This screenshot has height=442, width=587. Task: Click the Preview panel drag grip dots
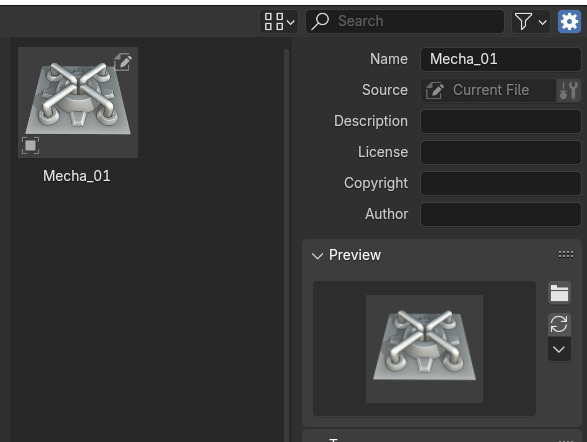tap(566, 255)
